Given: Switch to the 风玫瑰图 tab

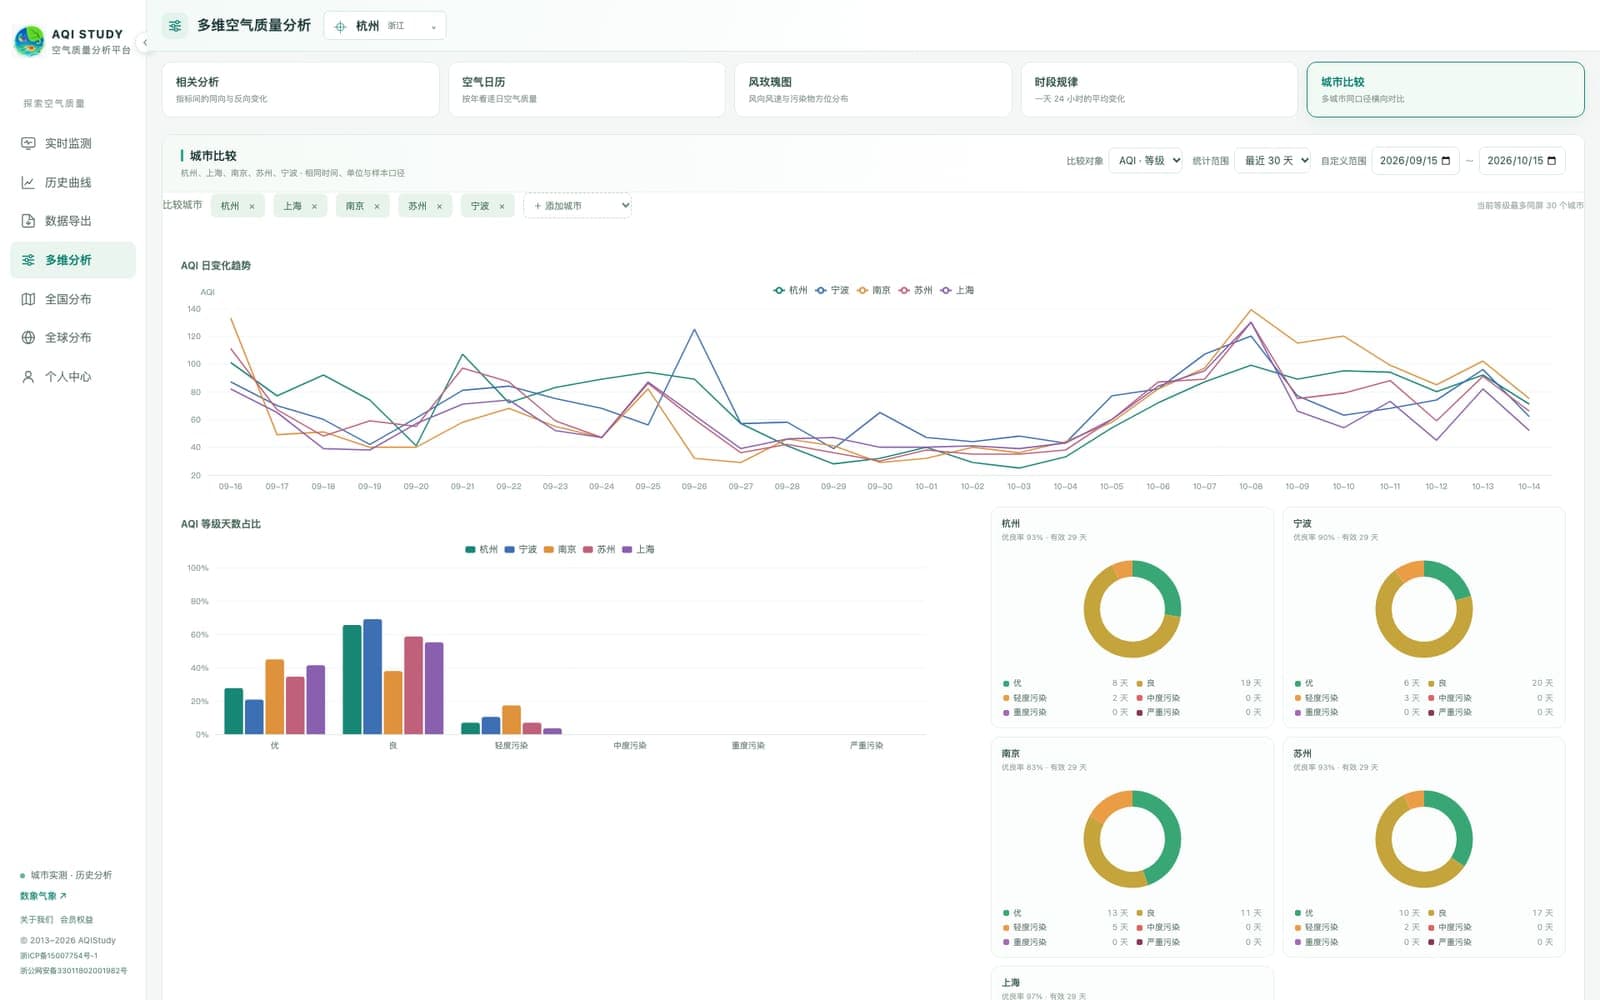Looking at the screenshot, I should [x=873, y=90].
